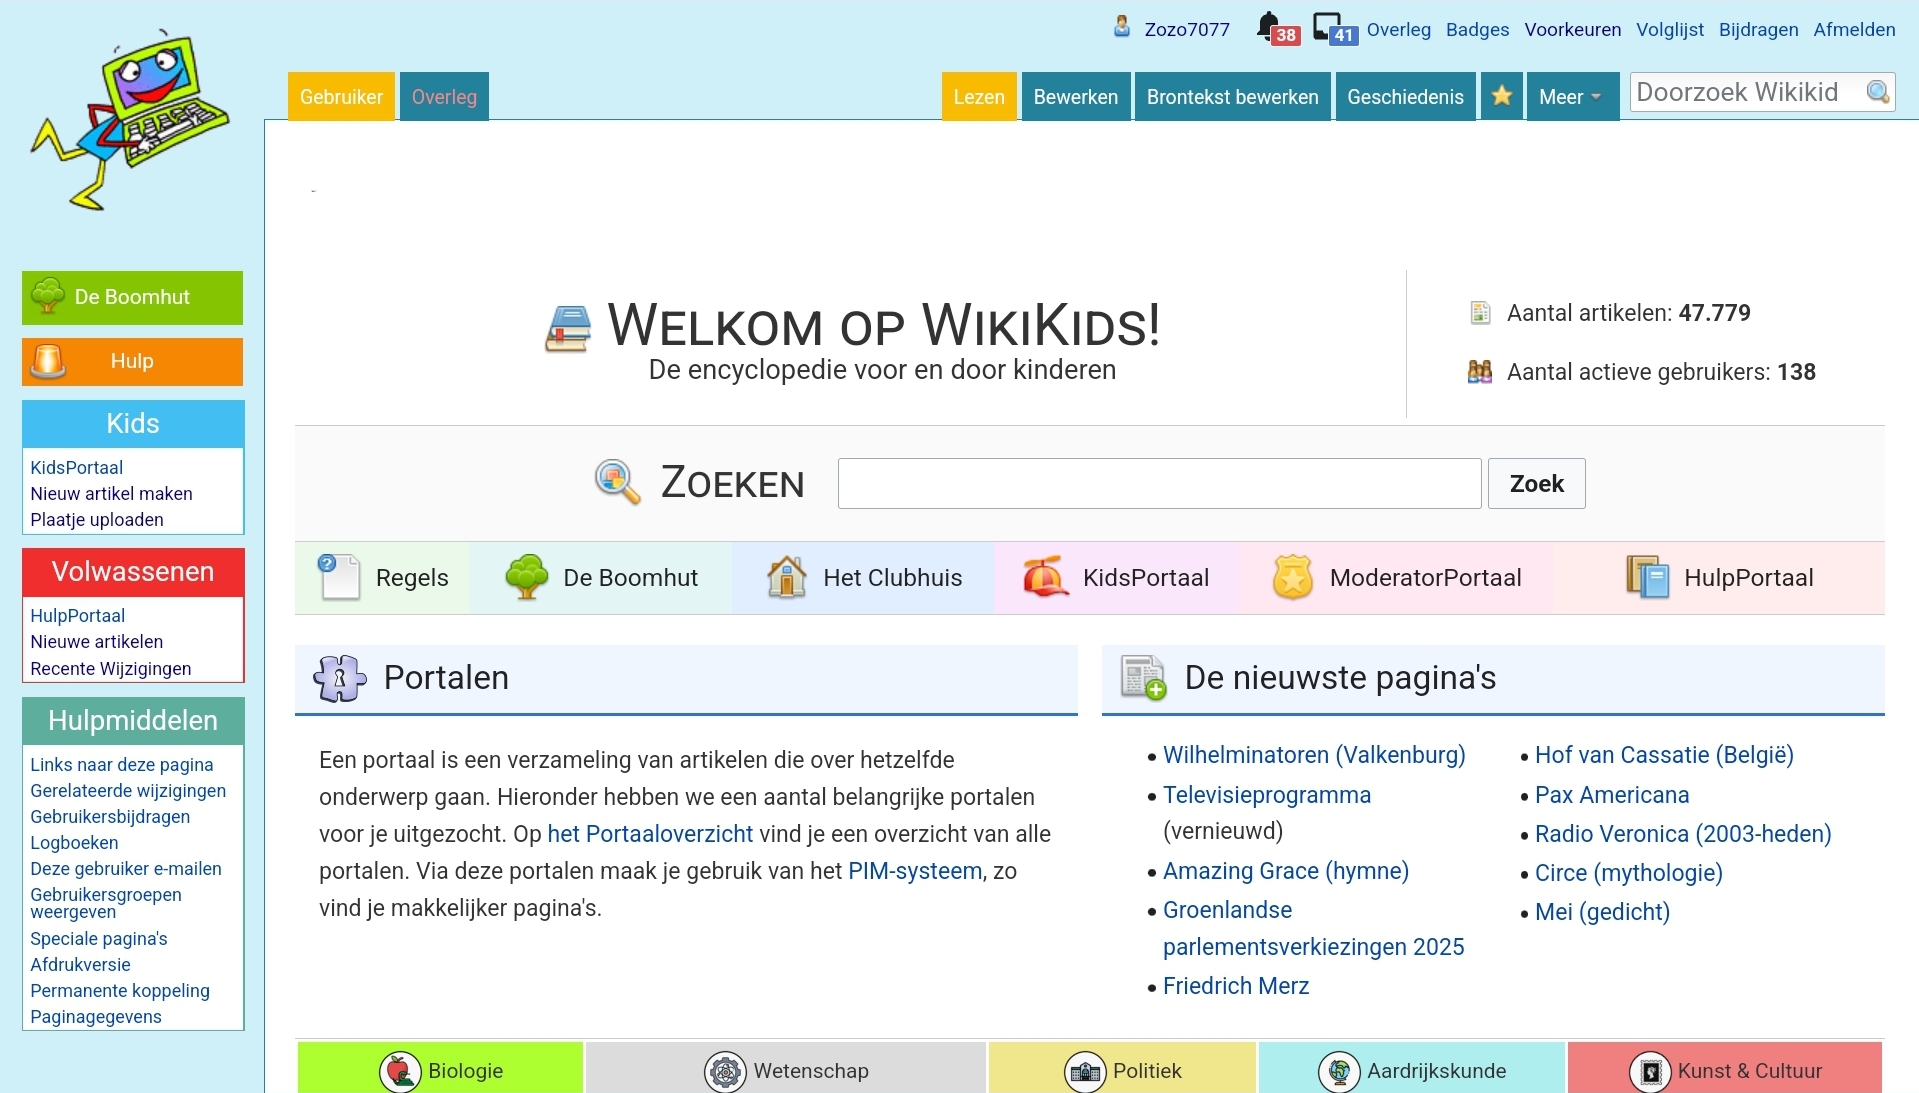Open the PIM-systeem link
Viewport: 1919px width, 1093px height.
coord(915,871)
